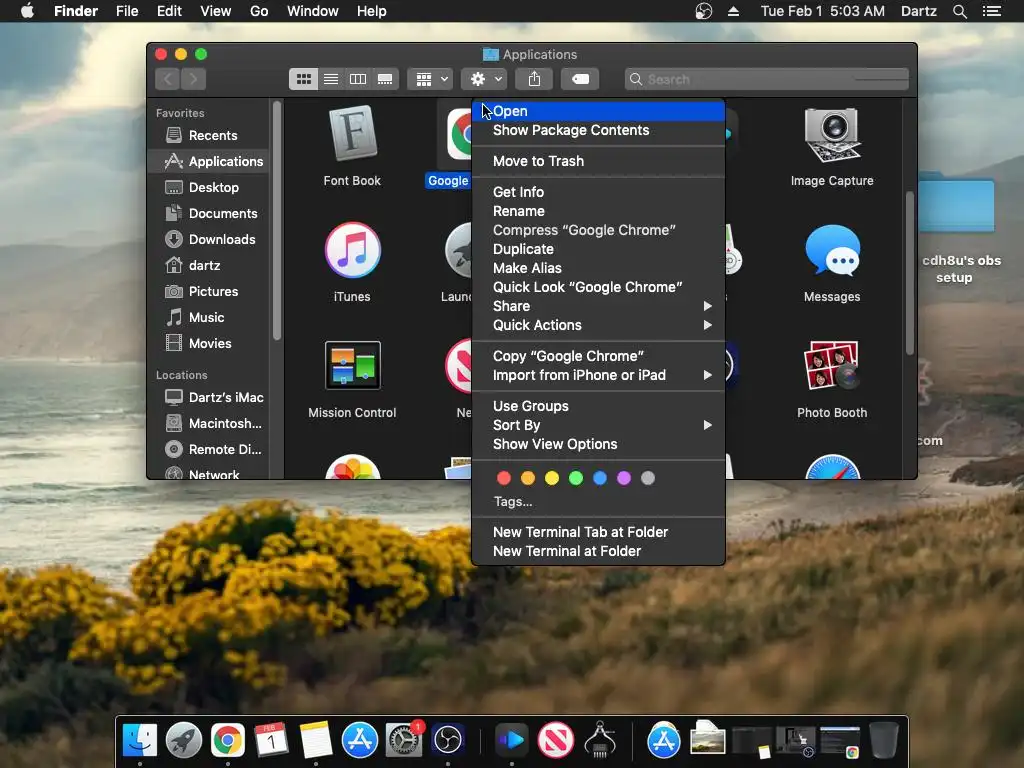
Task: Choose Quick Look "Google Chrome"
Action: pos(598,287)
